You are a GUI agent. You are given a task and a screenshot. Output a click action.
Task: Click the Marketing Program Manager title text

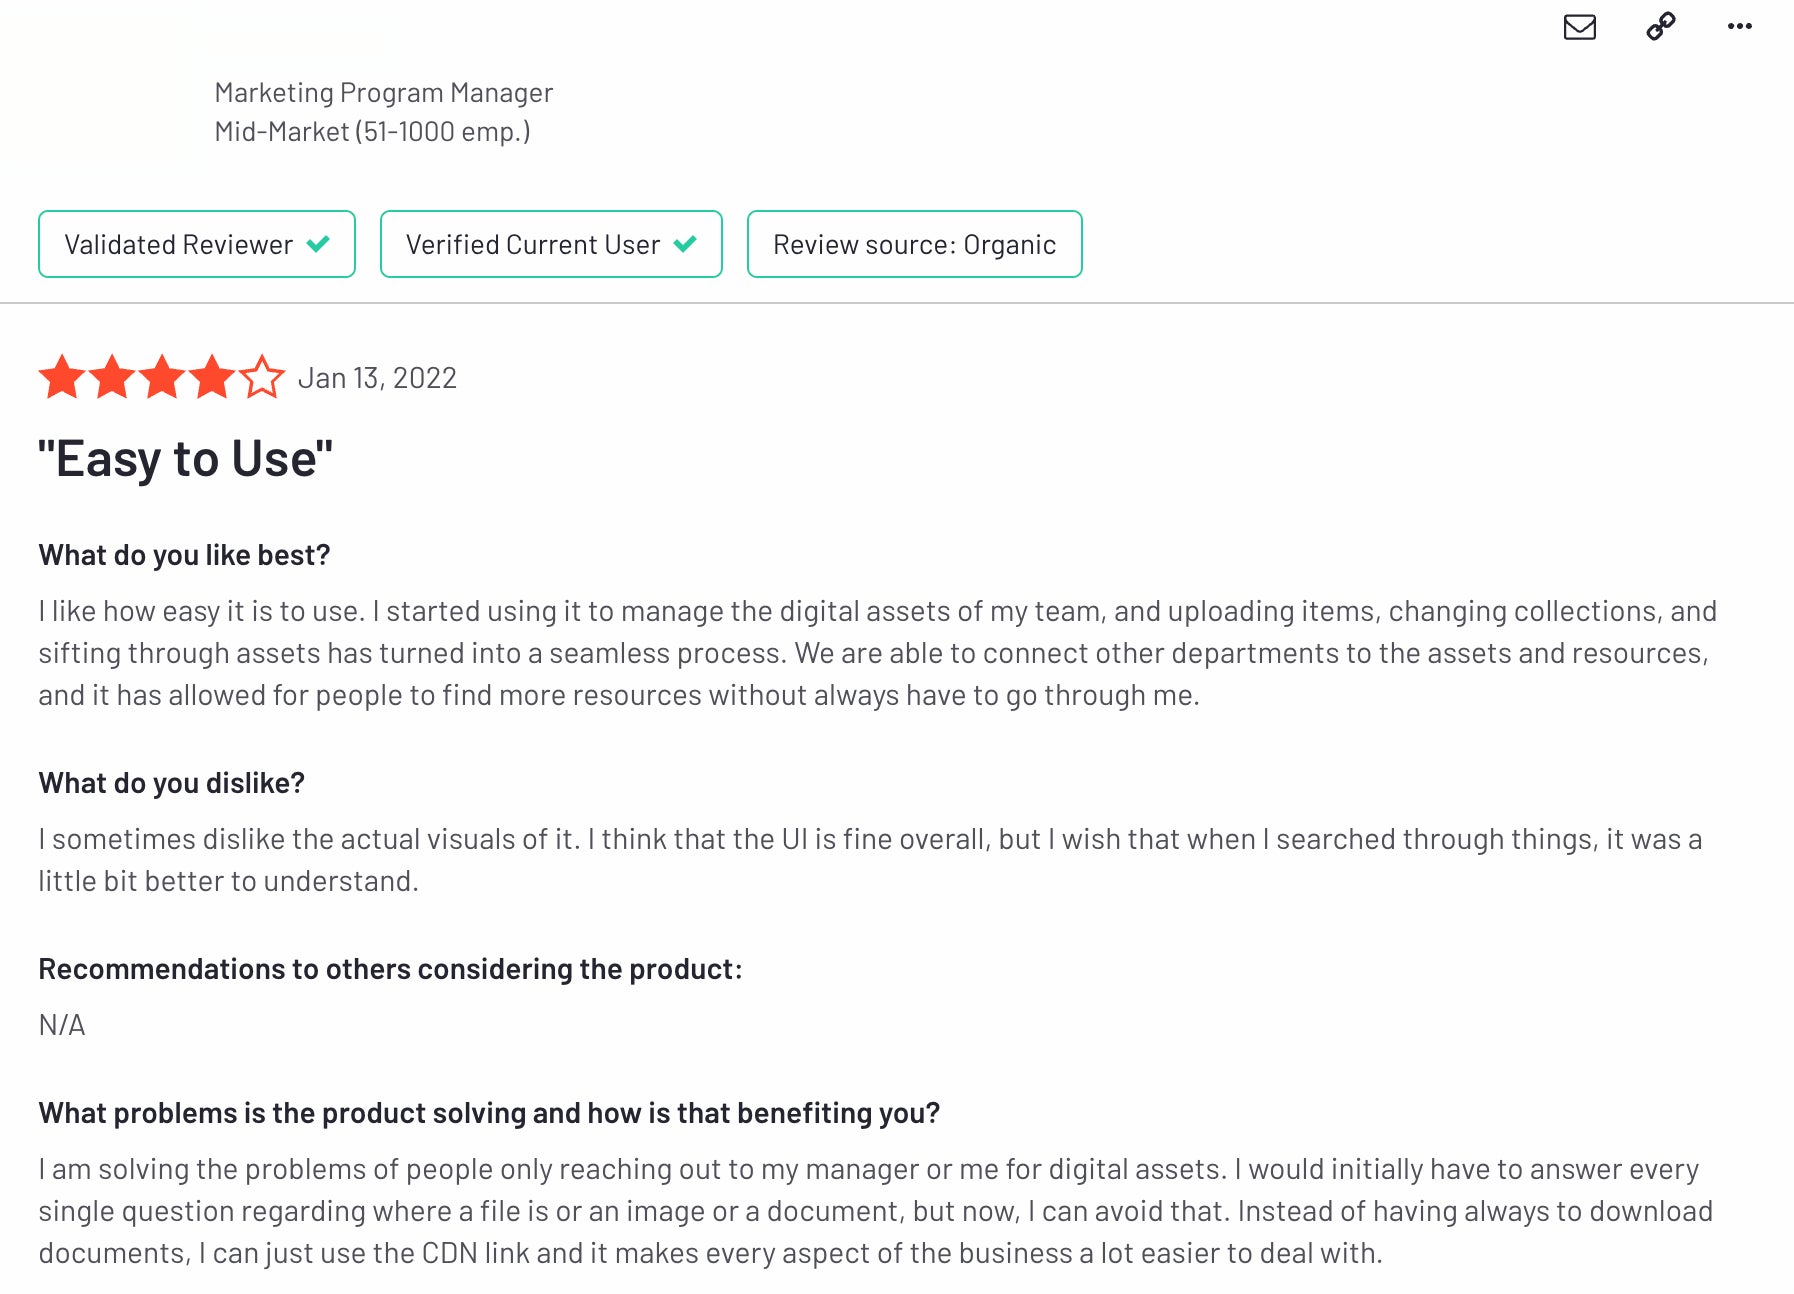pos(384,93)
